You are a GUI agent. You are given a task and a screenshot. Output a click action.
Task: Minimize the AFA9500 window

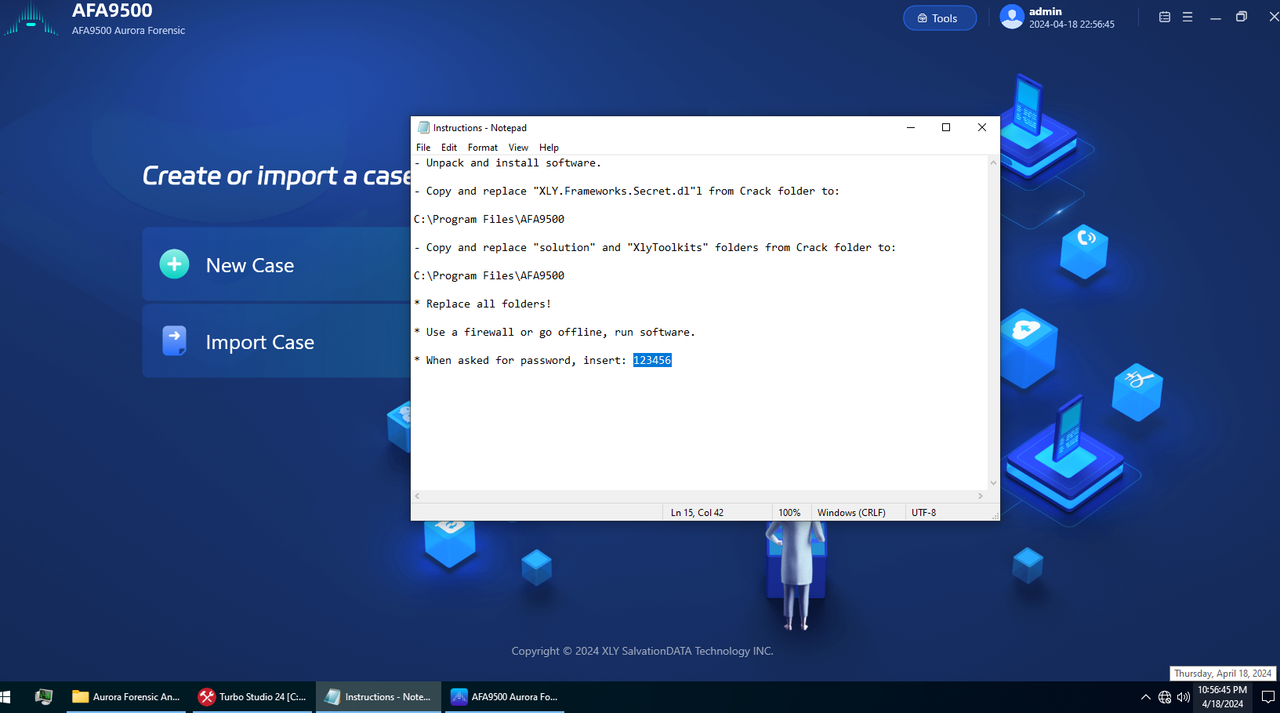[x=1215, y=17]
